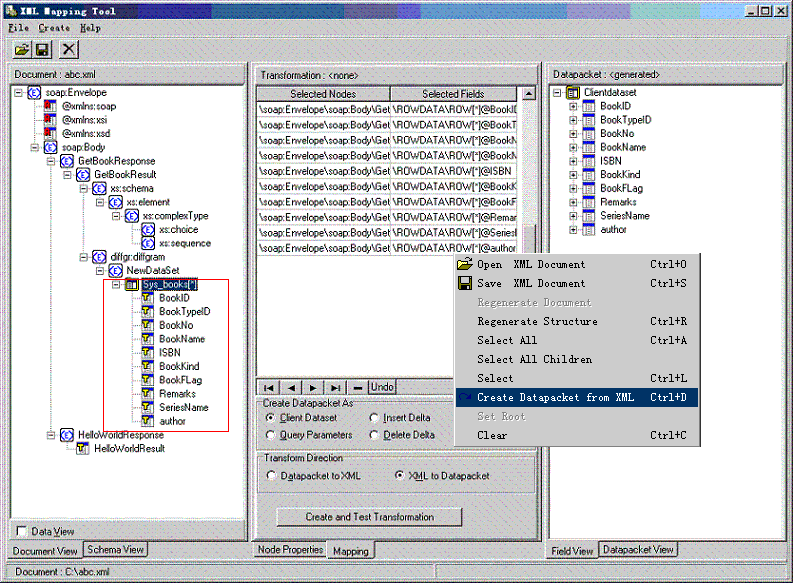Switch to the Schema View tab

pos(116,549)
